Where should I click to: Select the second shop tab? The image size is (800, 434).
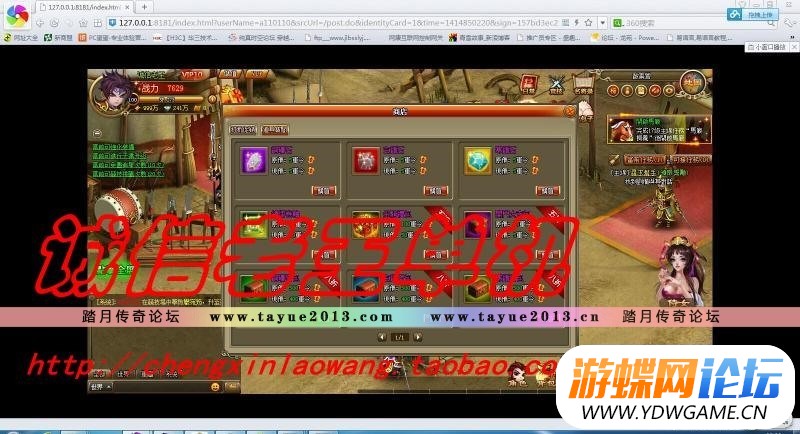tap(274, 130)
